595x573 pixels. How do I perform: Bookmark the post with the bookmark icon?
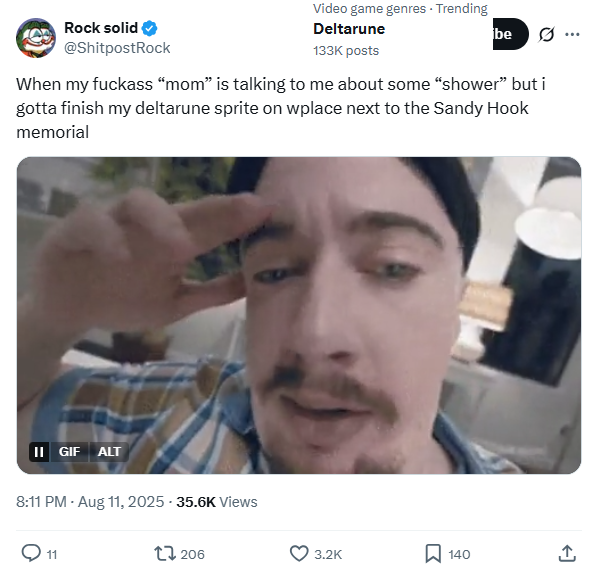click(x=433, y=554)
